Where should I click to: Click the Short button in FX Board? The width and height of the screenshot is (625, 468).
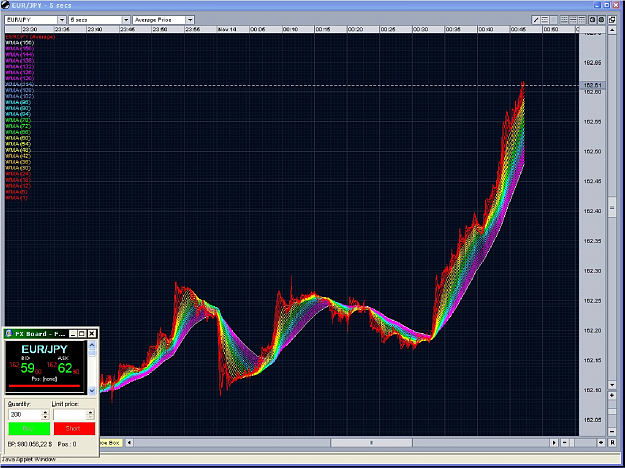click(74, 429)
